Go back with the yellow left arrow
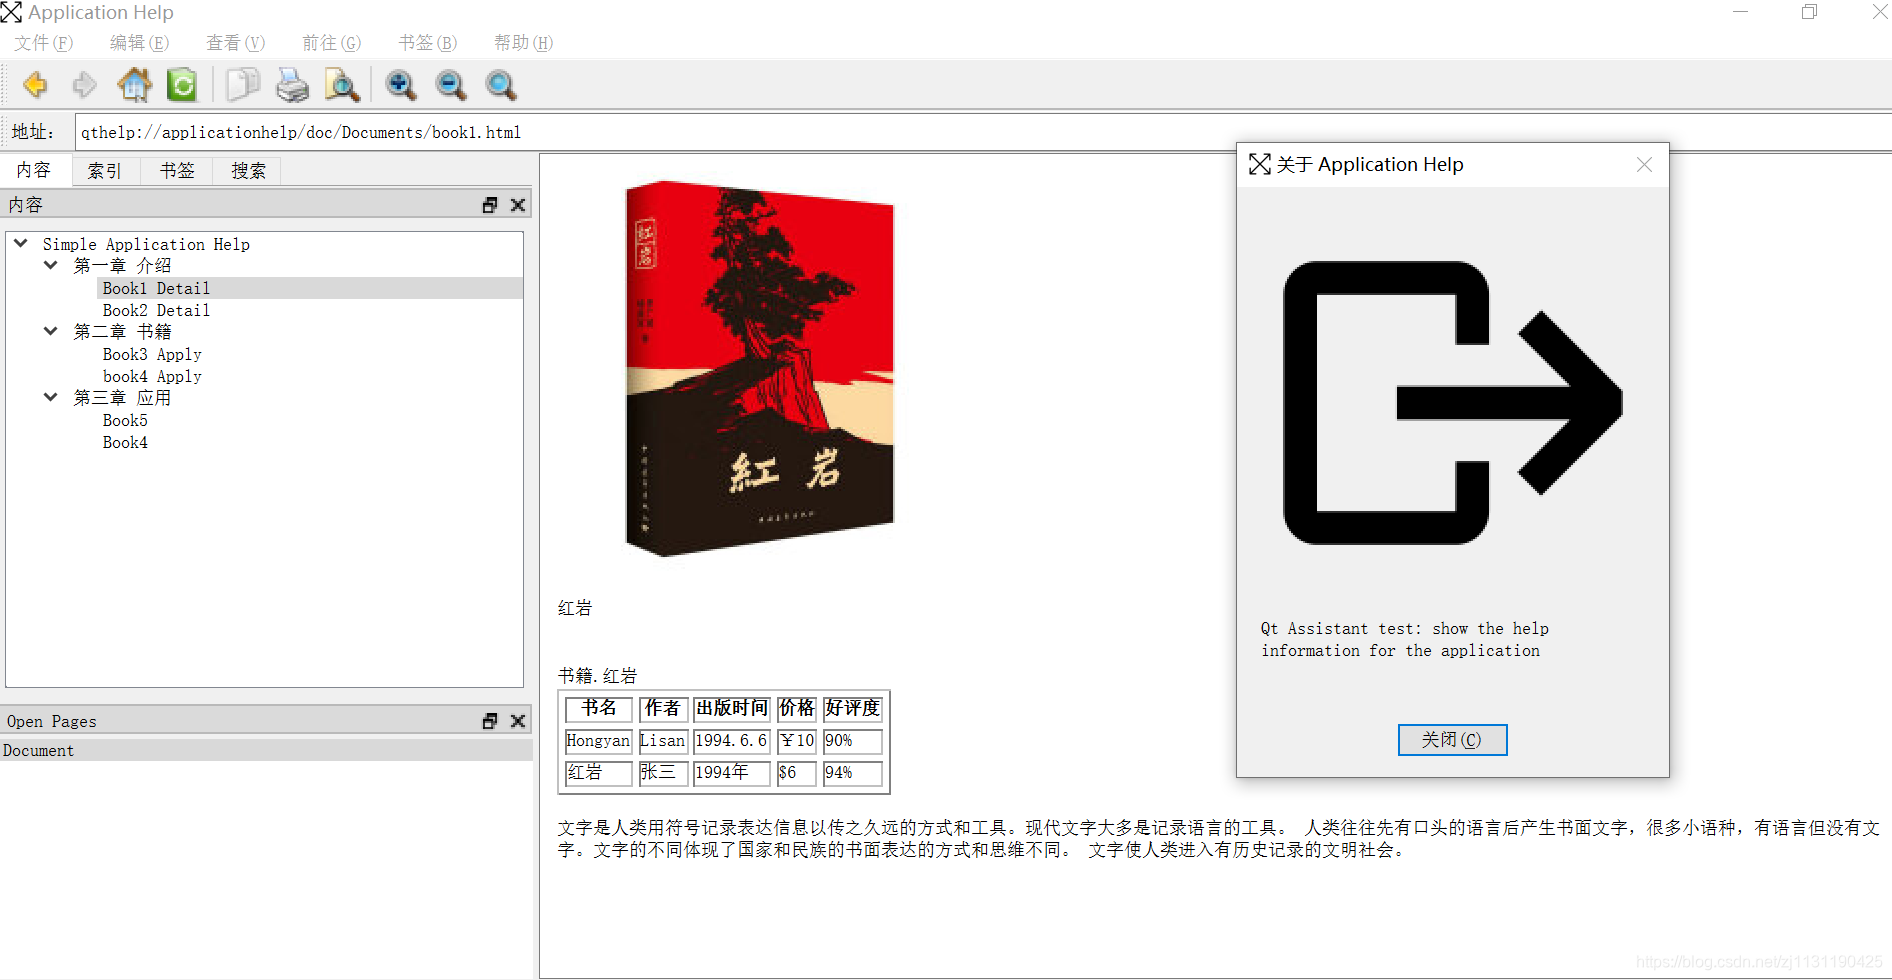The width and height of the screenshot is (1892, 980). [35, 85]
